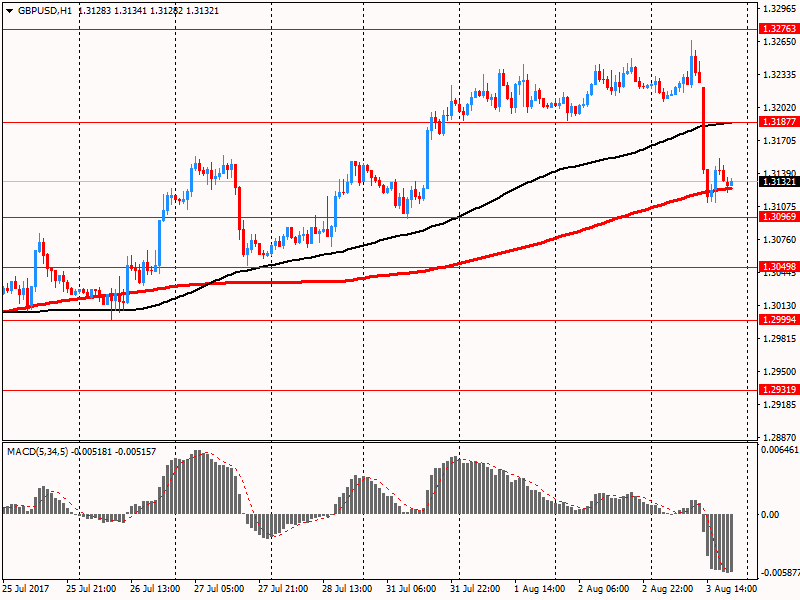Image resolution: width=800 pixels, height=600 pixels.
Task: Click the 1.29185 price scale value
Action: click(x=779, y=405)
